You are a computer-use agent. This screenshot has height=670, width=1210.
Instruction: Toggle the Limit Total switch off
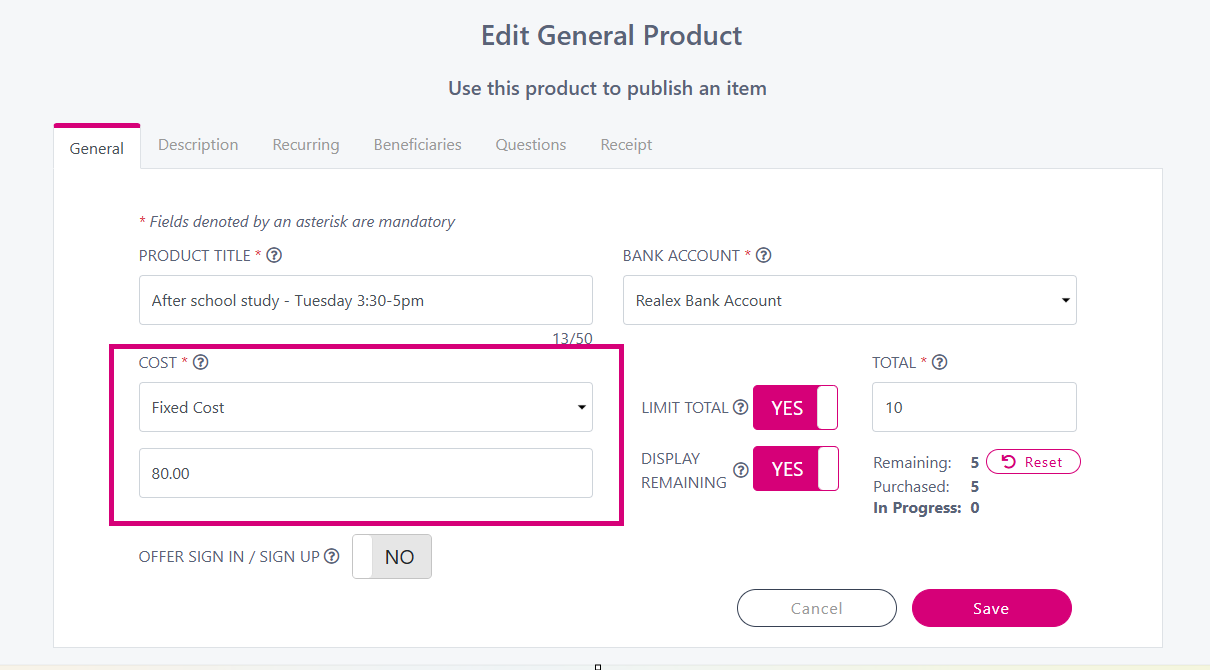(x=795, y=407)
